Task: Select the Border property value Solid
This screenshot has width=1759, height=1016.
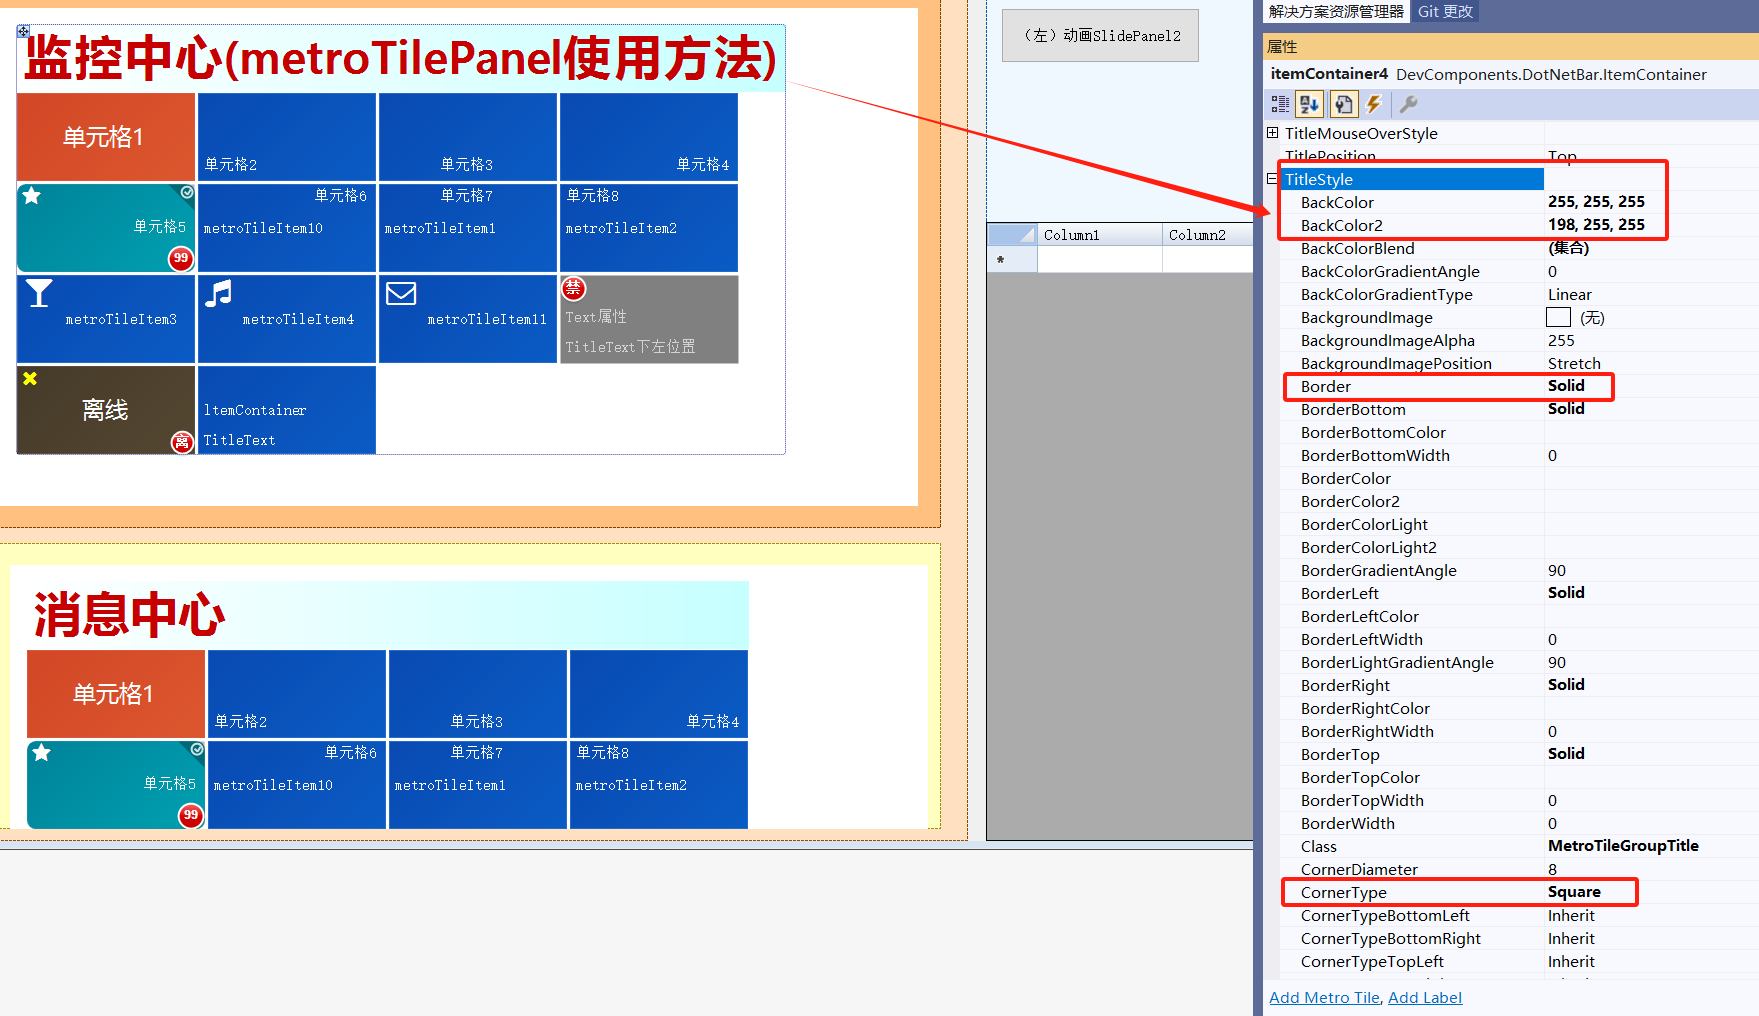Action: (x=1566, y=386)
